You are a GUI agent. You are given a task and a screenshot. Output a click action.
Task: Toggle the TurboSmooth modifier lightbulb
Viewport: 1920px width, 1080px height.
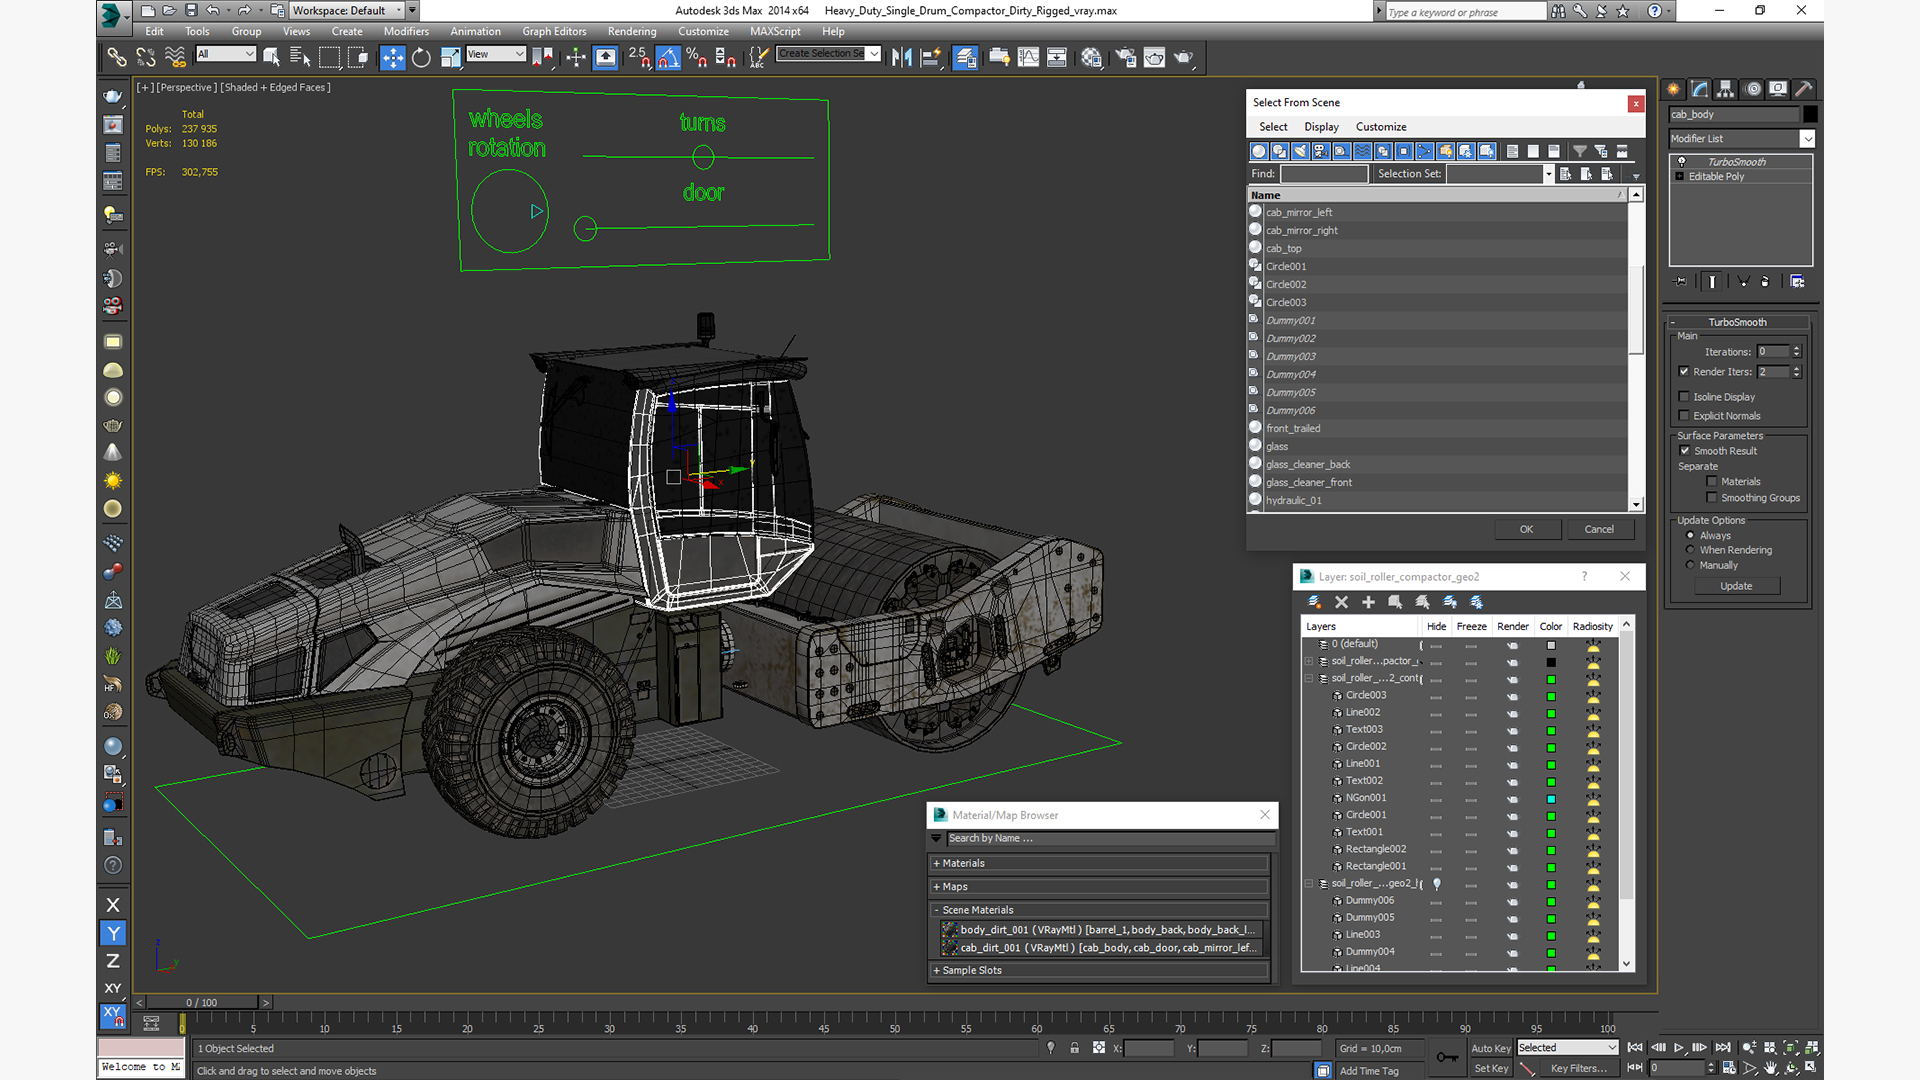point(1681,162)
